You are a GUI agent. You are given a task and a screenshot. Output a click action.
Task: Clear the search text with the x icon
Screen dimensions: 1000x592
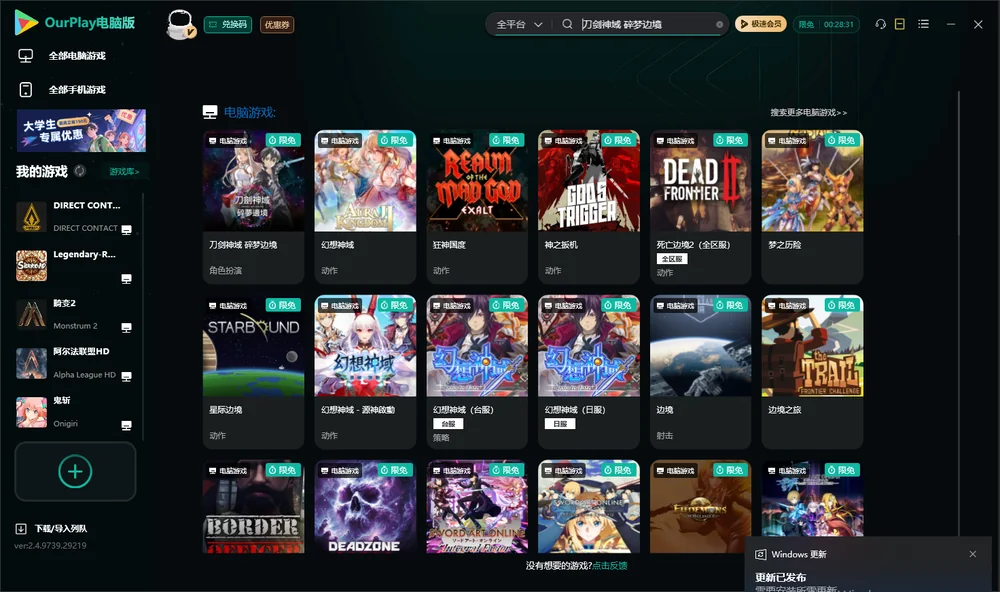point(719,24)
